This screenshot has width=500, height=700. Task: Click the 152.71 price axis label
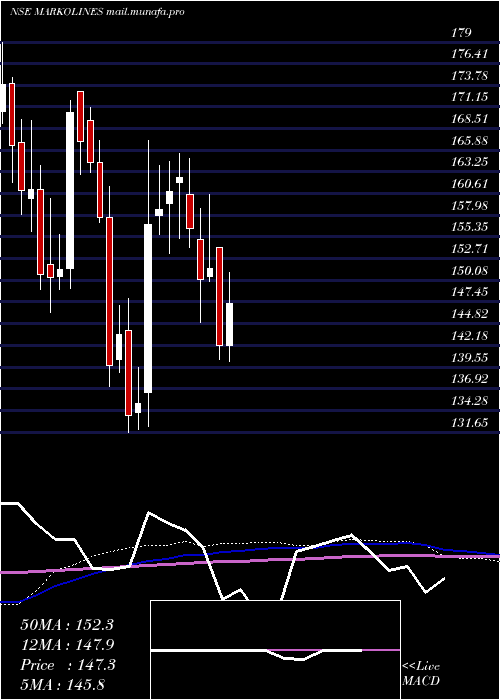pos(469,249)
